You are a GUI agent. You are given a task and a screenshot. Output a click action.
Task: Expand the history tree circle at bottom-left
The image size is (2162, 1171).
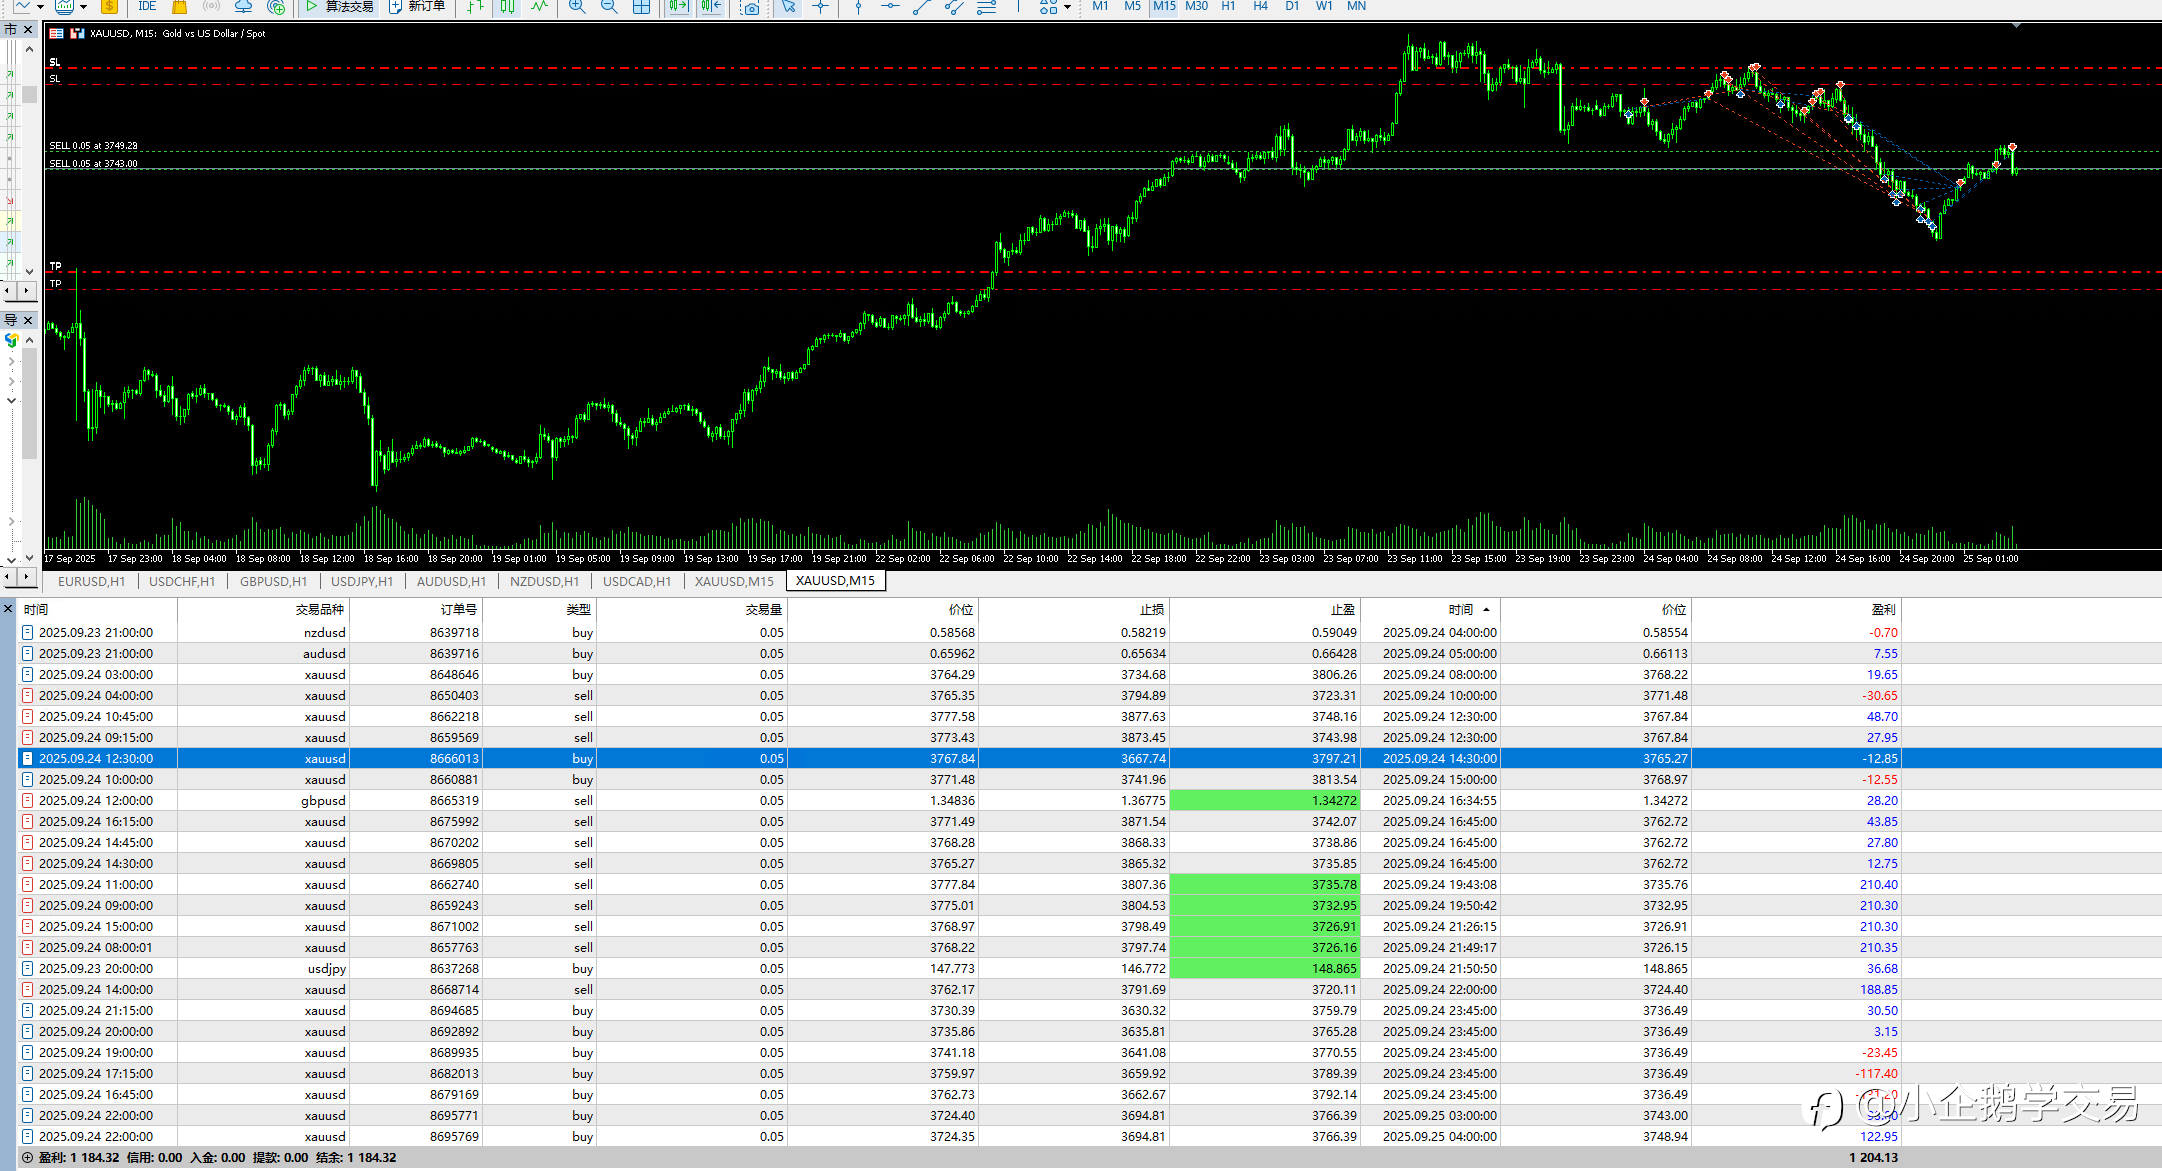coord(27,1157)
